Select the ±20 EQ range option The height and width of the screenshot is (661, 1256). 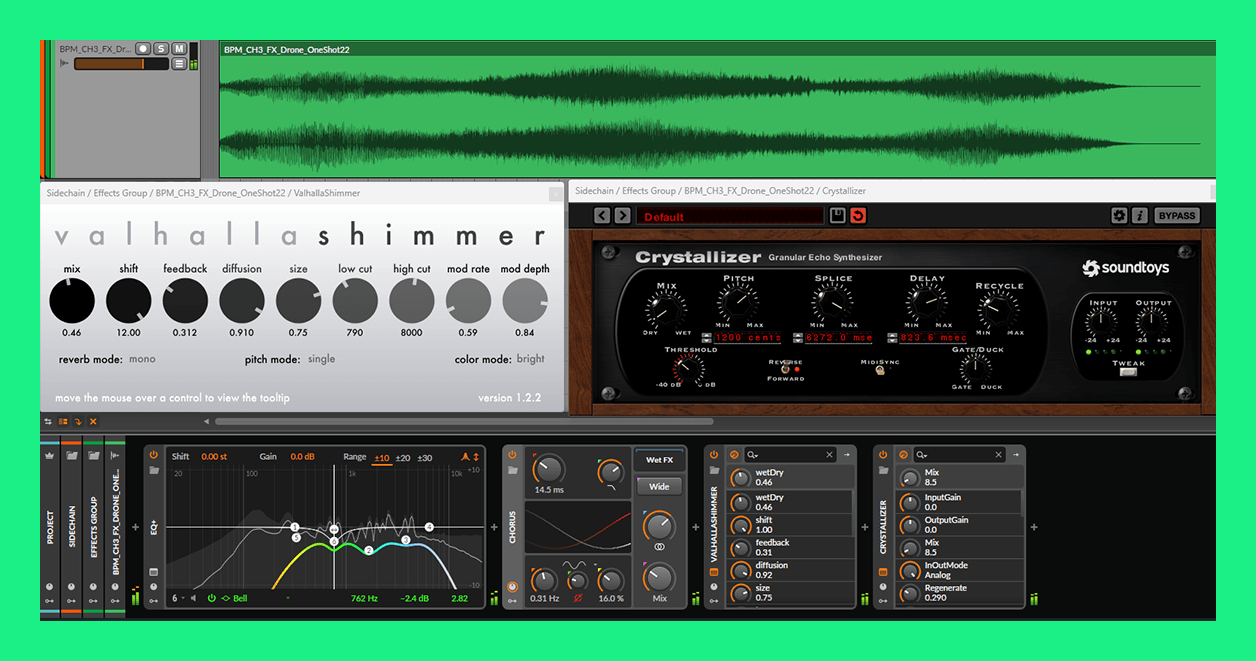403,457
